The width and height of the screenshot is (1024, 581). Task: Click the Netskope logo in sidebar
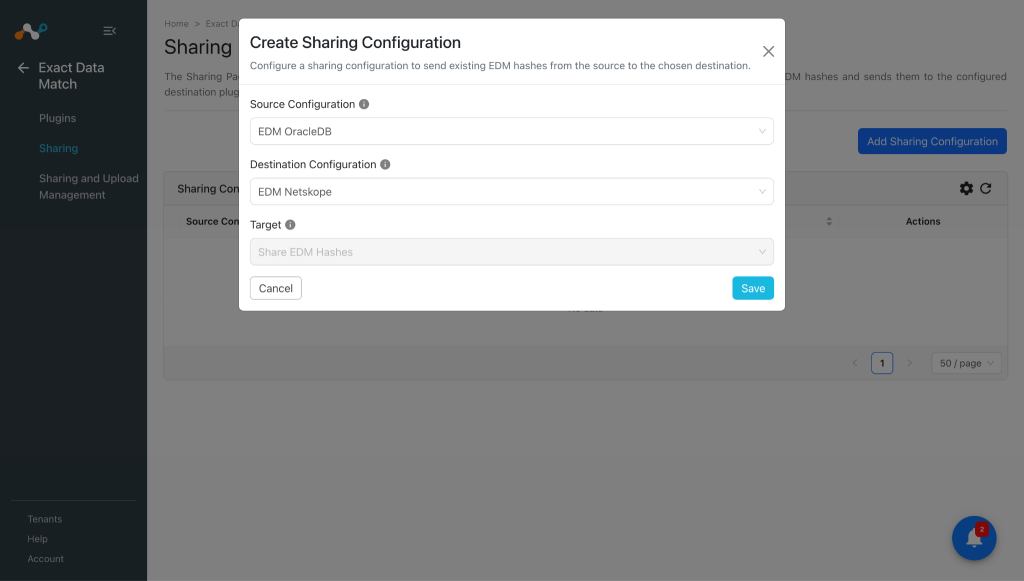click(x=31, y=31)
